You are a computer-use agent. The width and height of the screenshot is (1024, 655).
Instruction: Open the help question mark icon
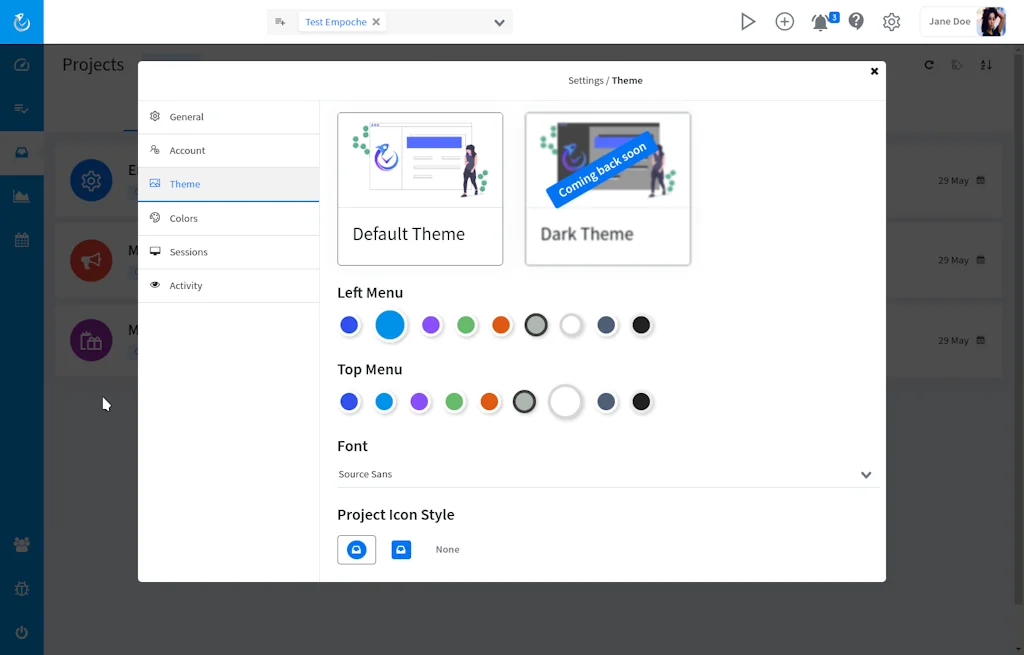856,22
